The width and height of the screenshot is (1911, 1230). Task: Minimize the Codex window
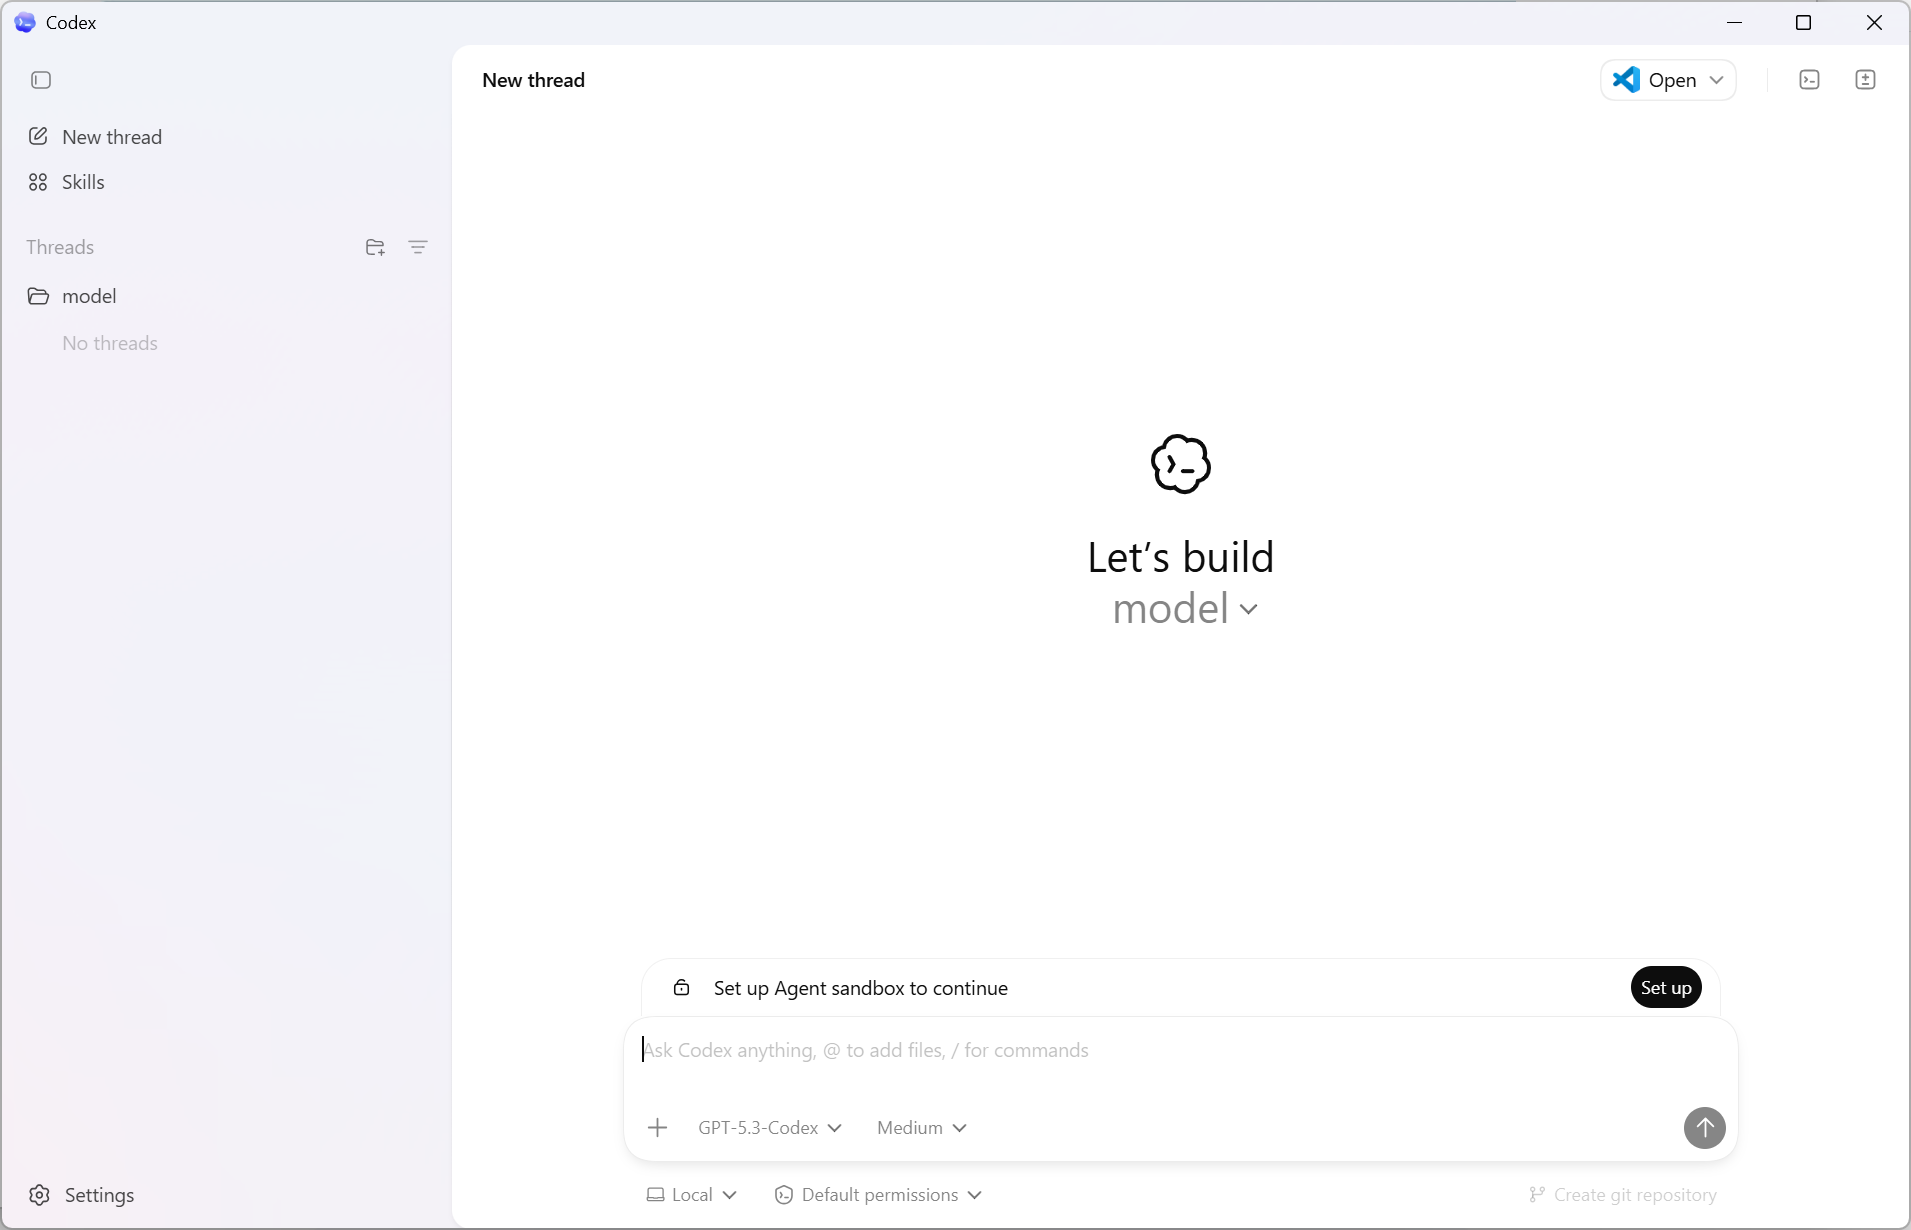point(1735,22)
